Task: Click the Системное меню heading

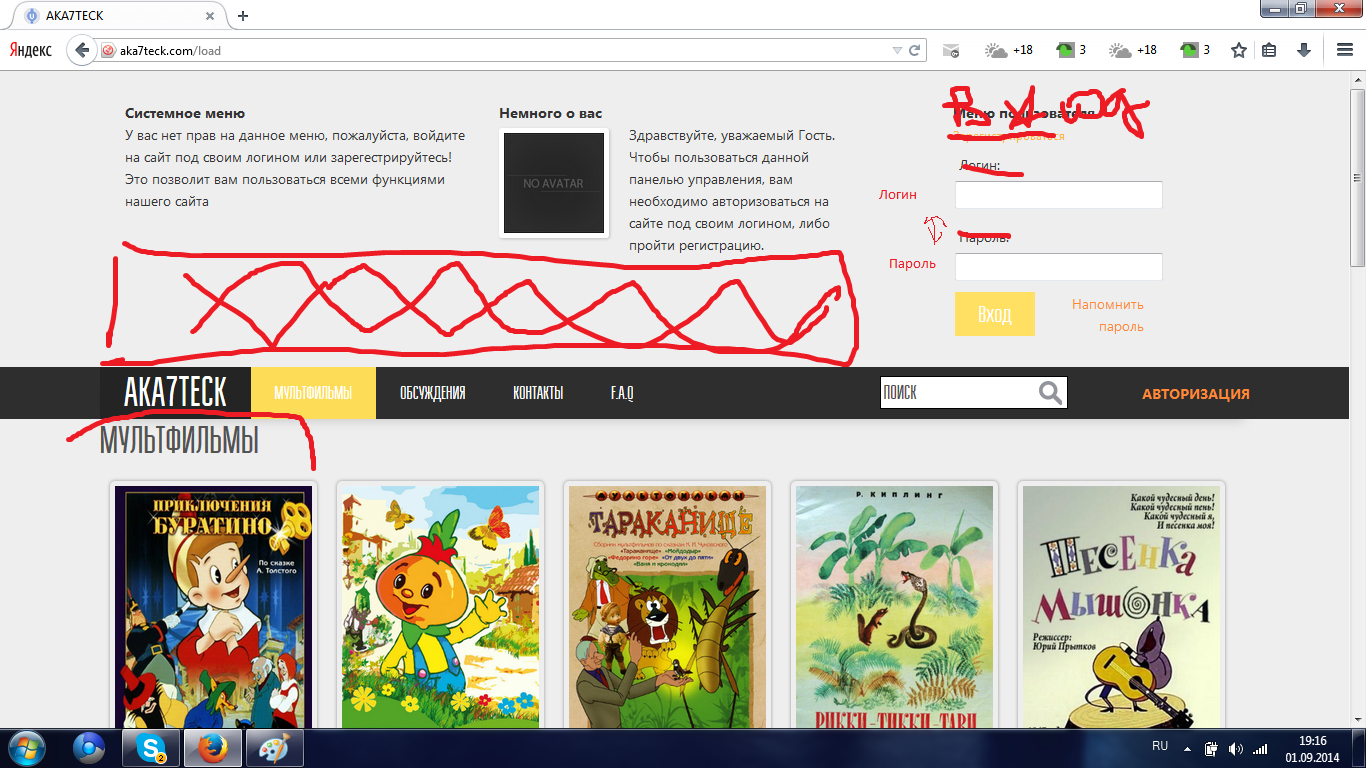Action: tap(185, 114)
